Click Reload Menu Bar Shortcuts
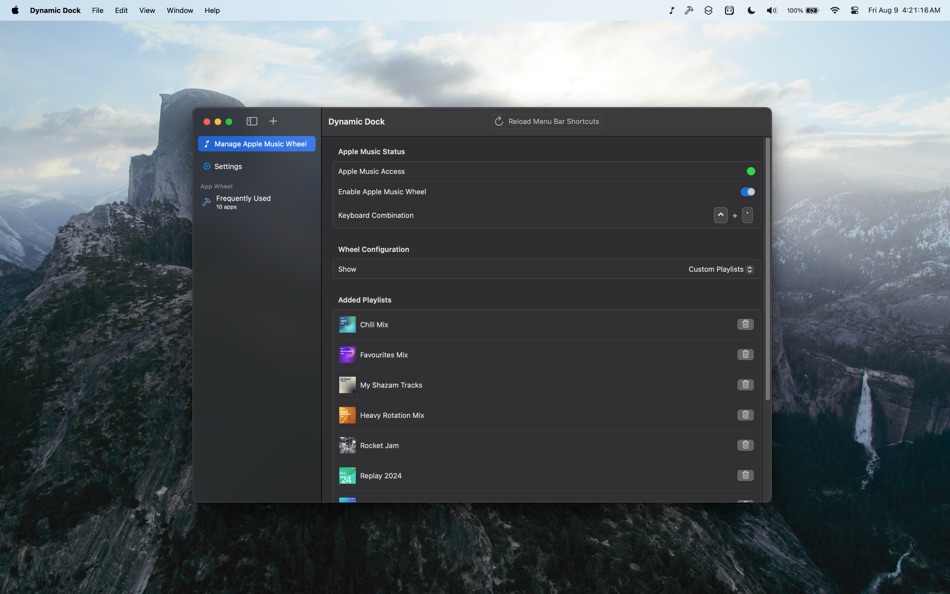950x594 pixels. [x=544, y=121]
